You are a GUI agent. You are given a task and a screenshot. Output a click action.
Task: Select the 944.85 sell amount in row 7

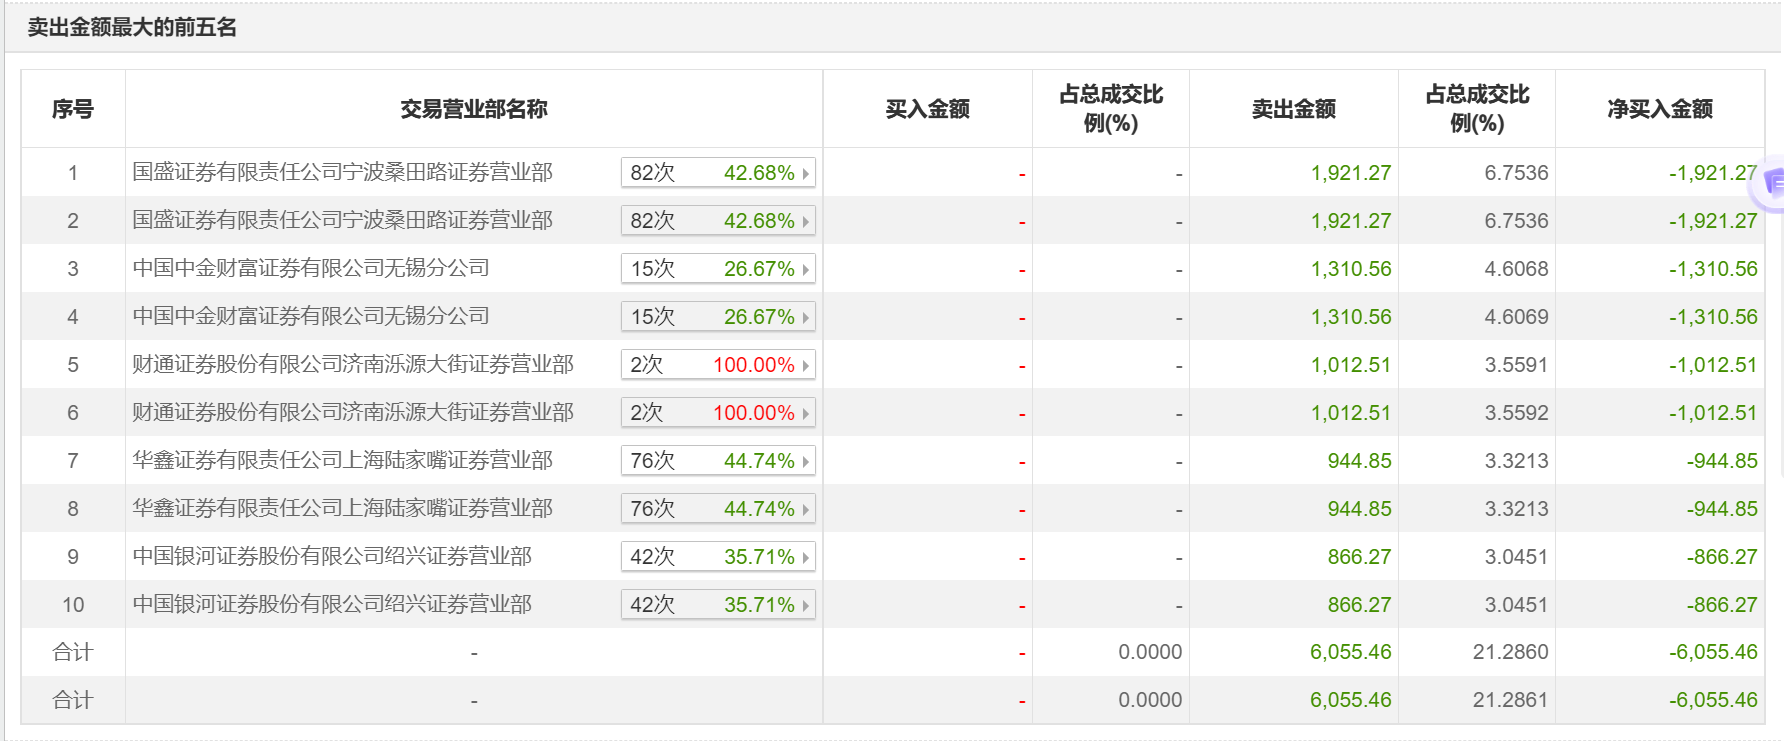1359,460
